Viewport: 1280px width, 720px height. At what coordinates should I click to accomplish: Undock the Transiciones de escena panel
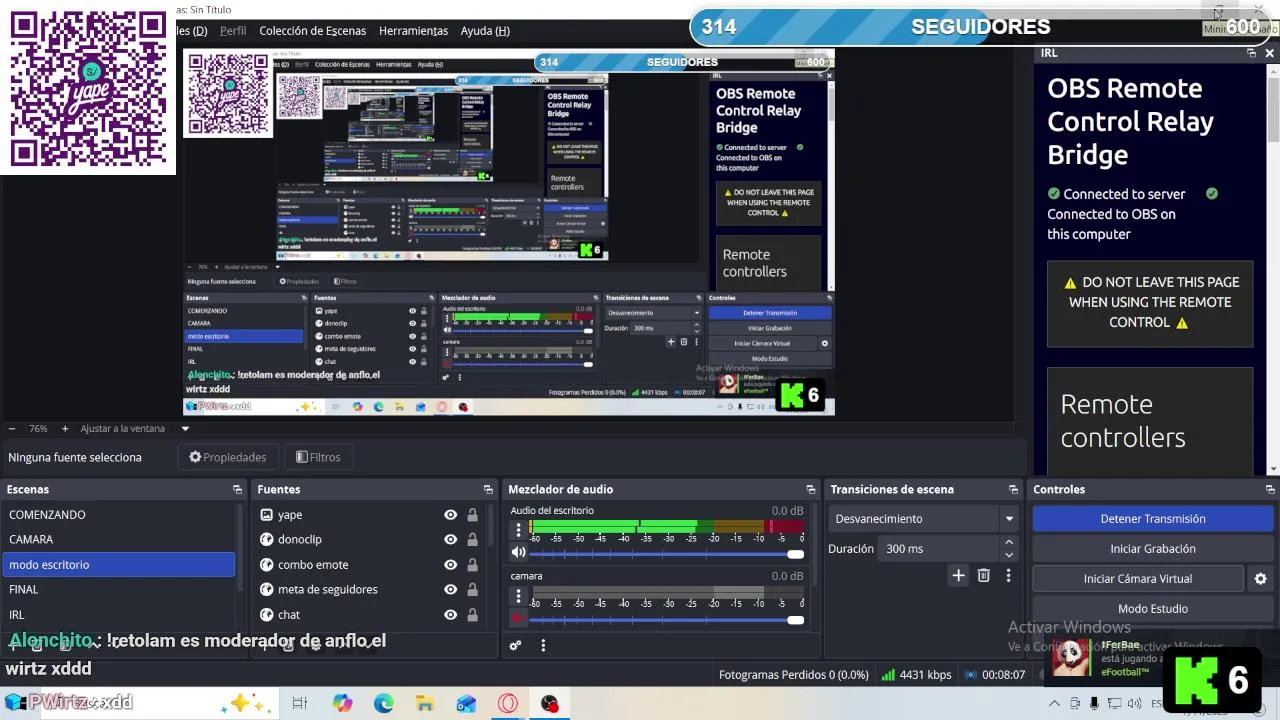1013,489
